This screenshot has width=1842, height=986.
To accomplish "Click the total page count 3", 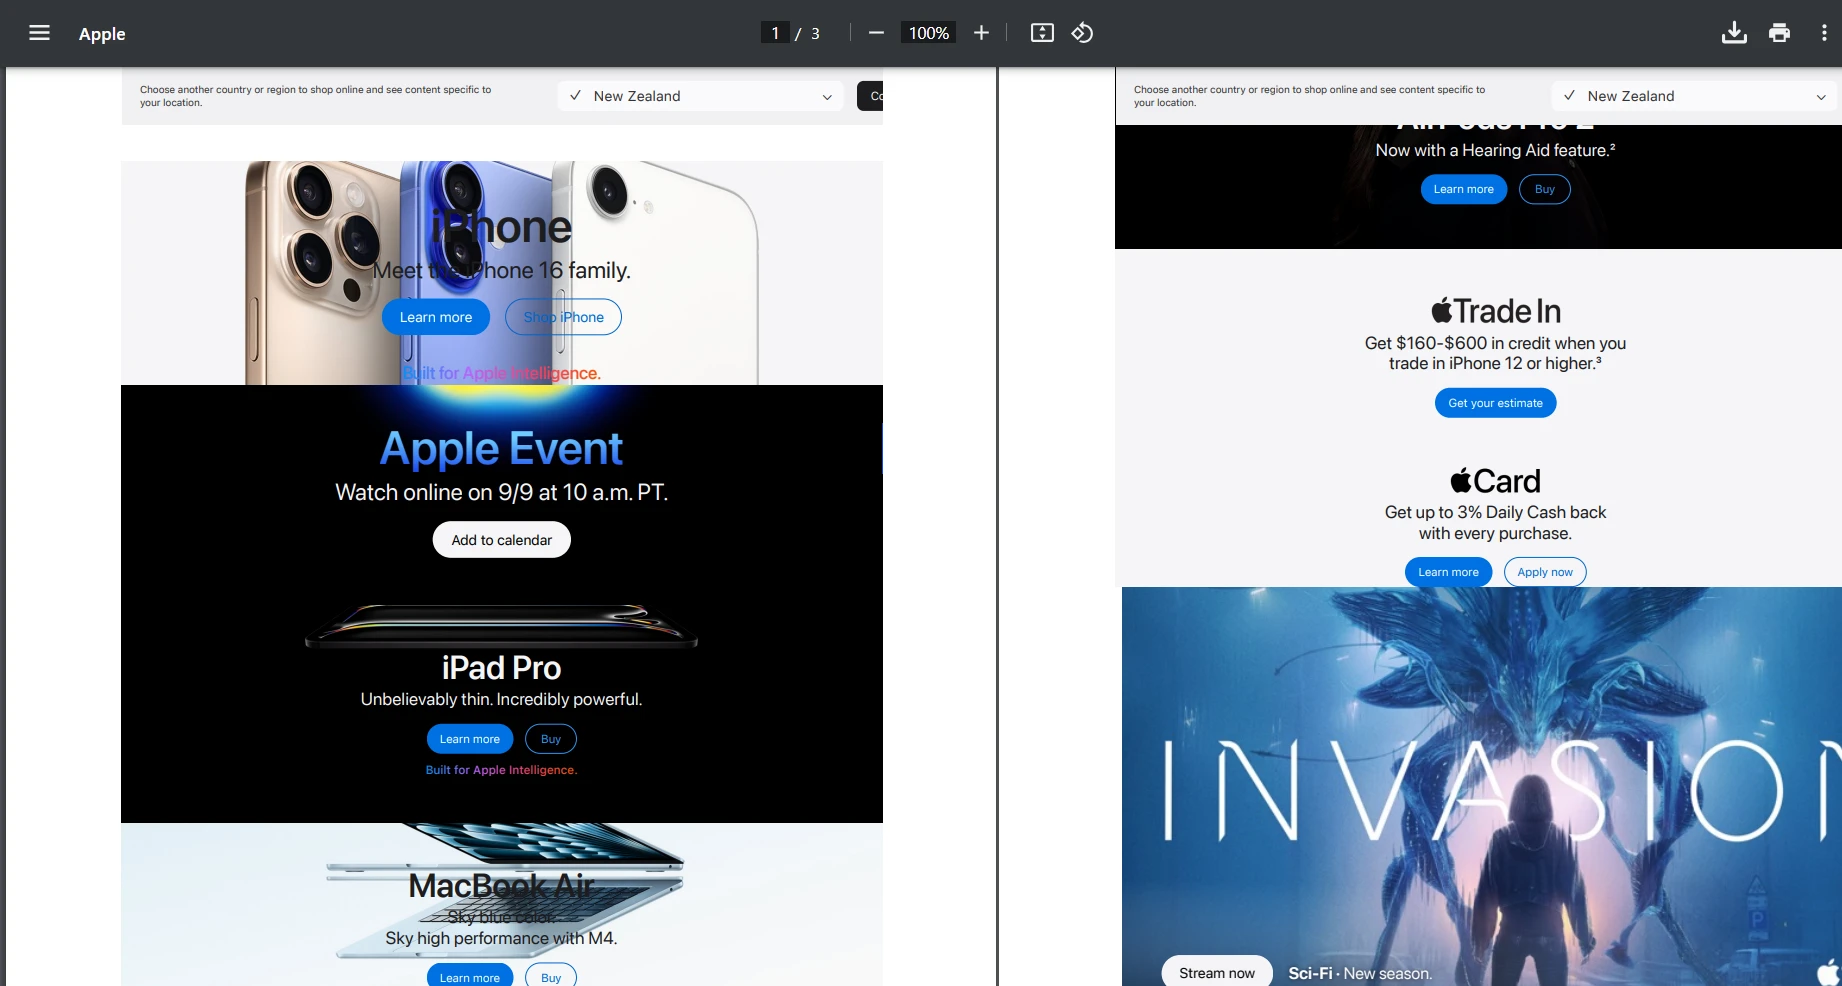I will (815, 33).
